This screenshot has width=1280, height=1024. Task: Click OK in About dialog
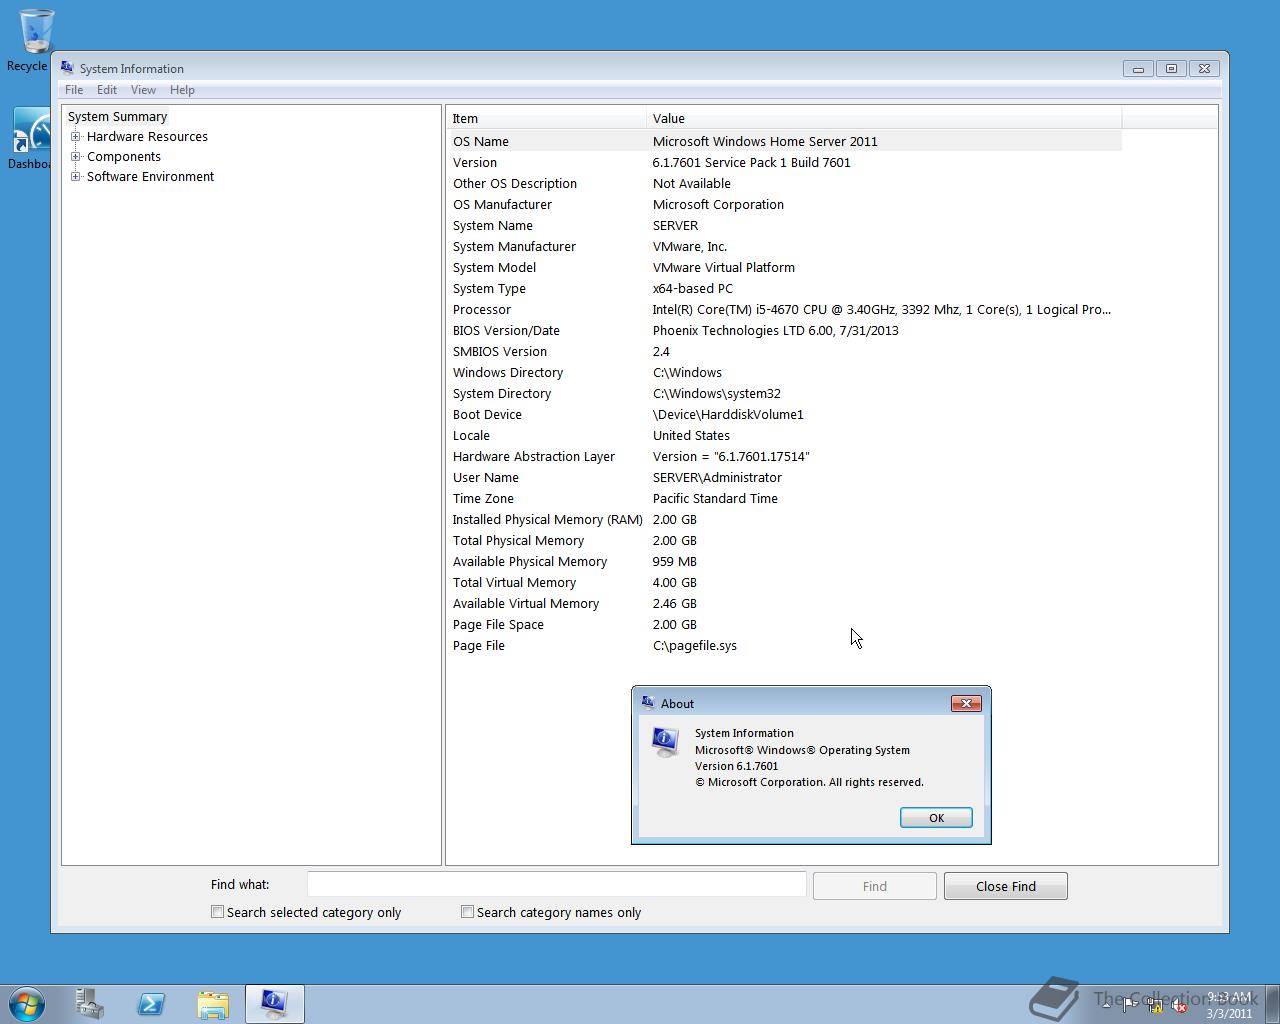(x=936, y=818)
